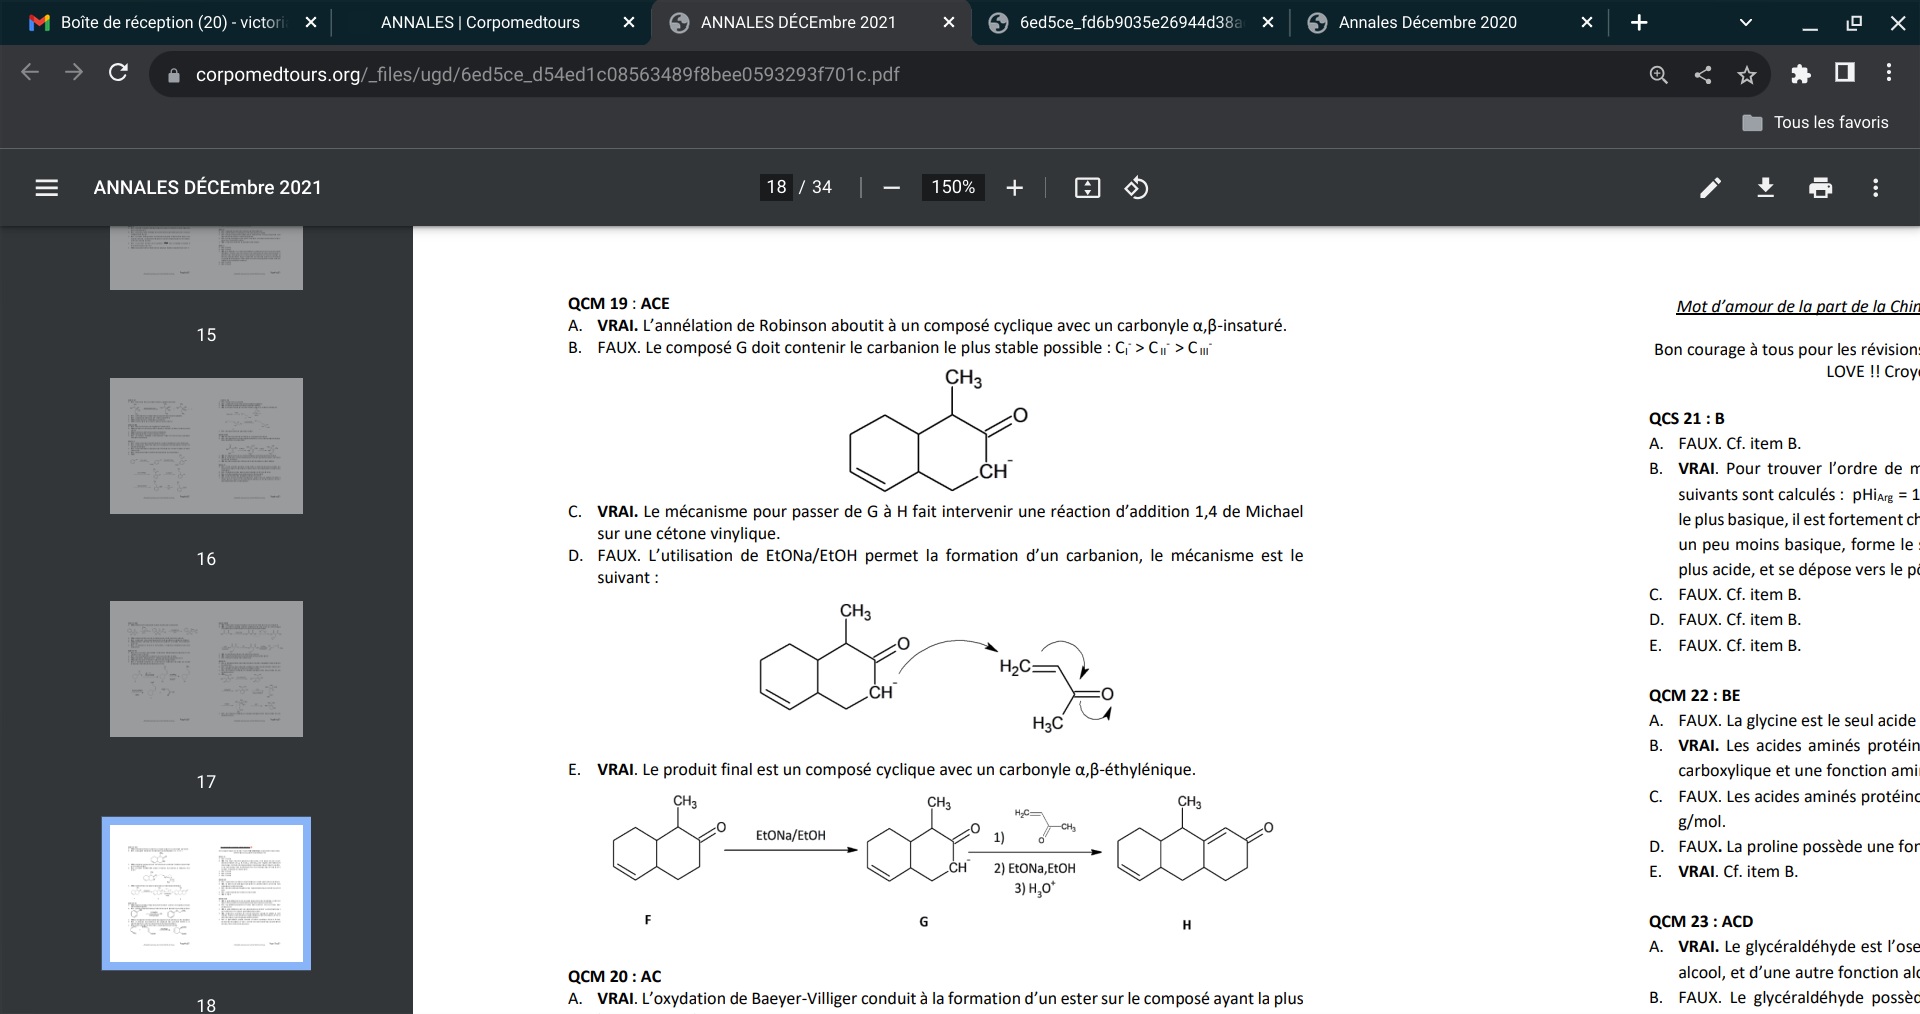Go forward in browser history
This screenshot has width=1920, height=1014.
pos(74,73)
